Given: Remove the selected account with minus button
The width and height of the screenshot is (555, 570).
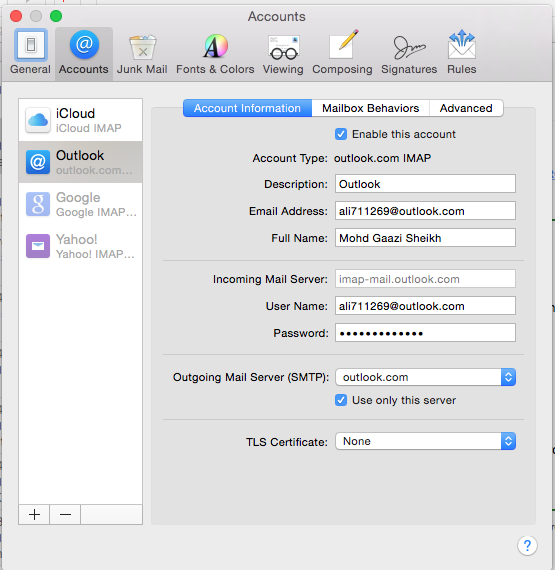Looking at the screenshot, I should click(x=65, y=514).
